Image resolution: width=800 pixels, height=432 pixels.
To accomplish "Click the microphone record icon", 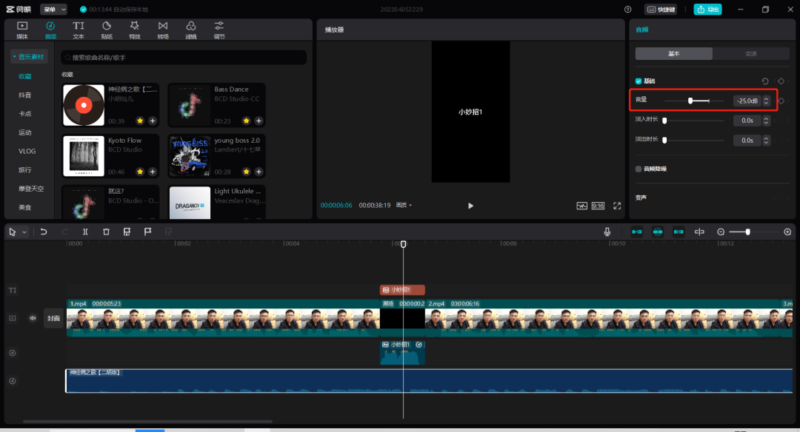I will coord(607,232).
